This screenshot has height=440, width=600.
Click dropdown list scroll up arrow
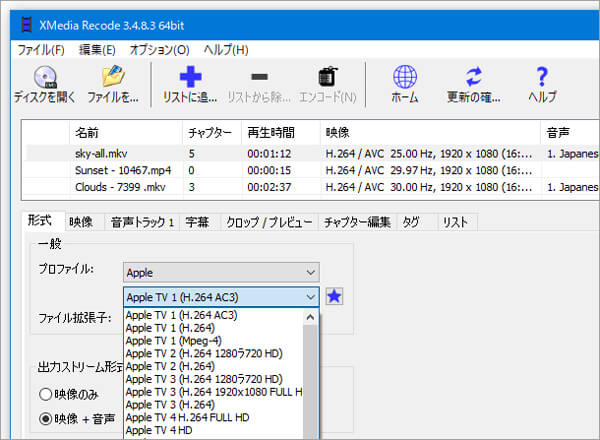(310, 317)
